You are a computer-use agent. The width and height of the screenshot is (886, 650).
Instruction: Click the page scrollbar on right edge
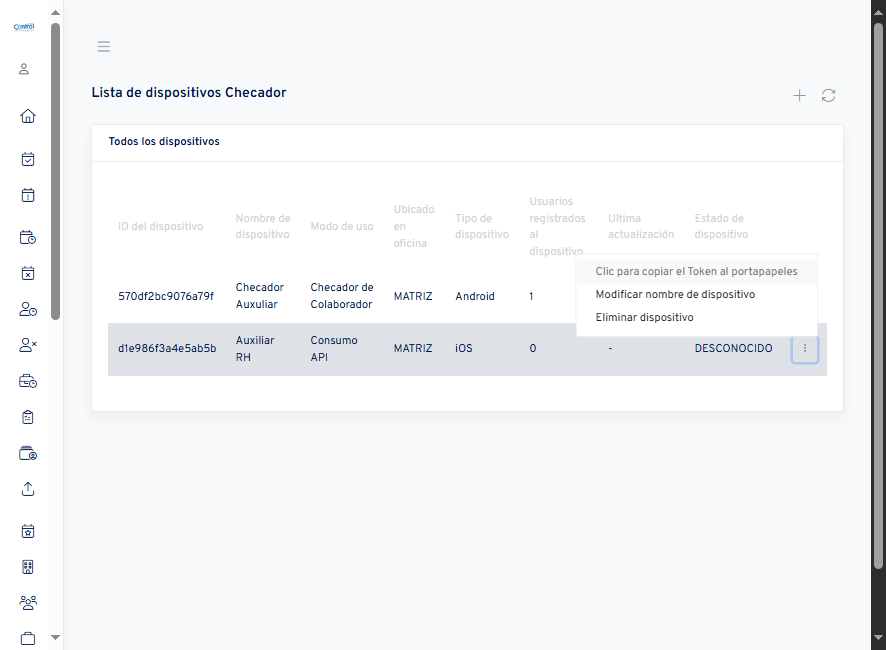(878, 296)
